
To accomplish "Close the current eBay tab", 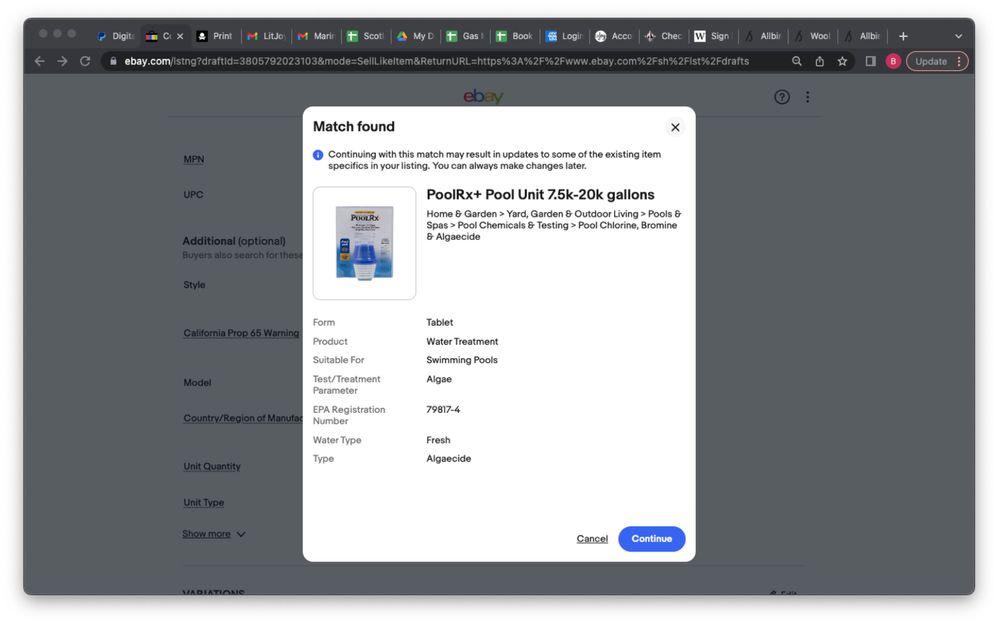I will (180, 36).
